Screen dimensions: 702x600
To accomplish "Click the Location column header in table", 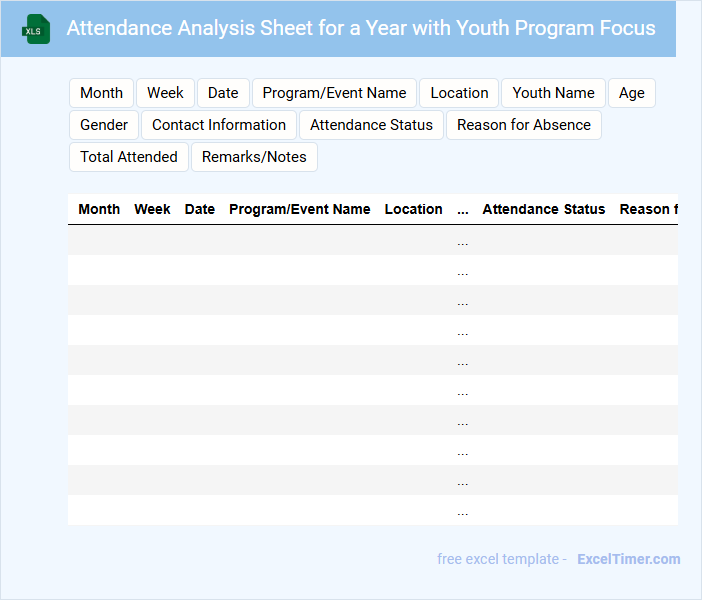I will [413, 209].
